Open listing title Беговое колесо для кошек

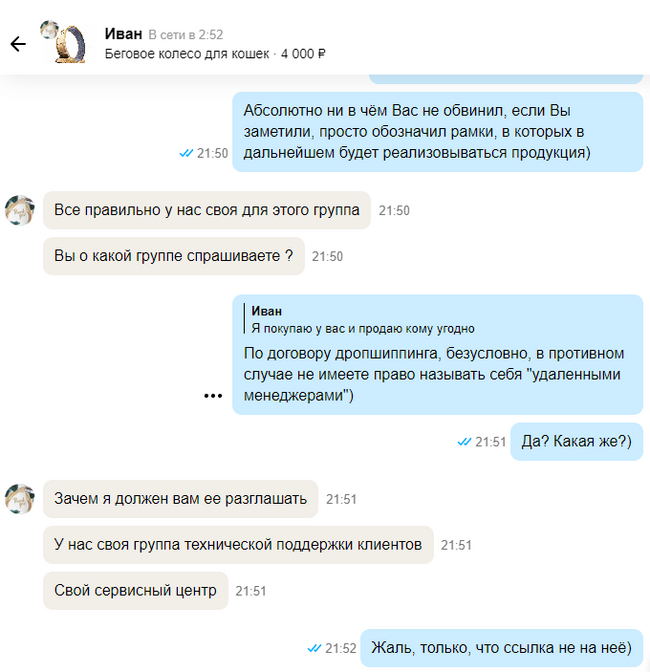187,54
